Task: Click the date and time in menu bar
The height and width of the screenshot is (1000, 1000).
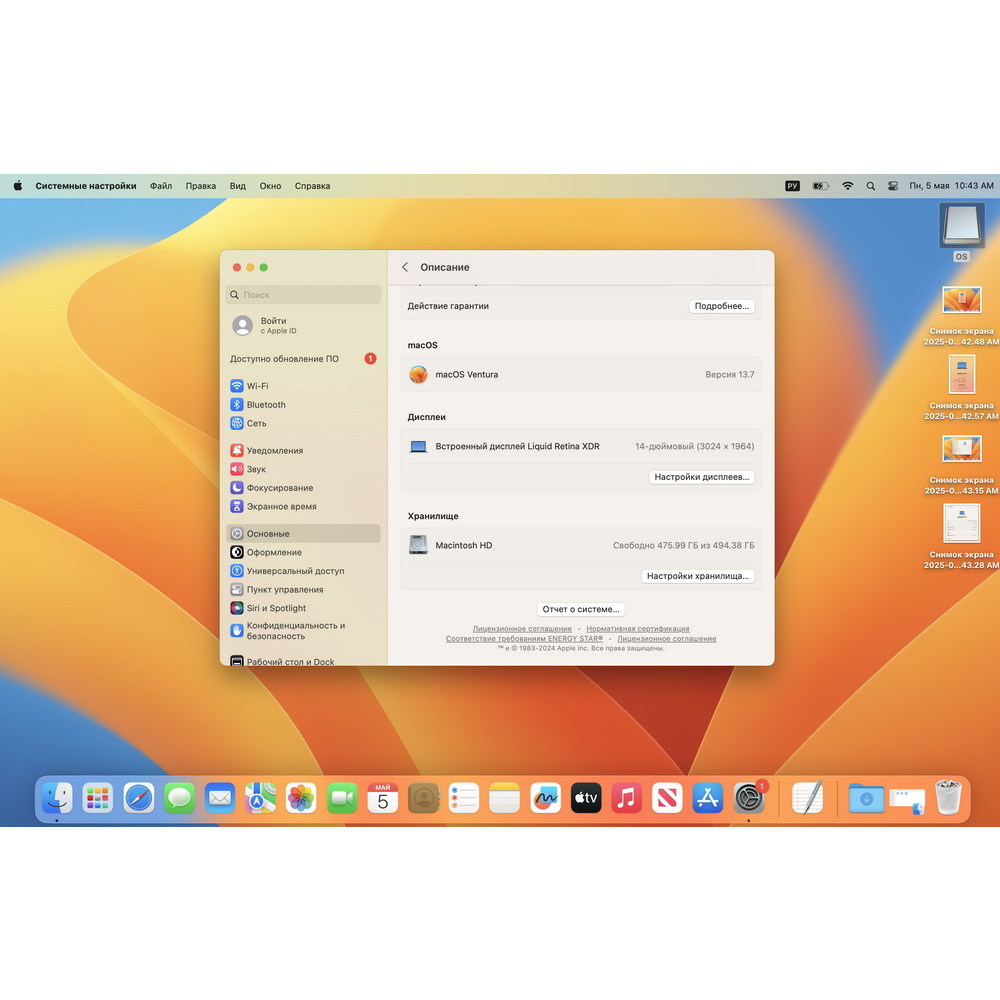Action: tap(952, 186)
